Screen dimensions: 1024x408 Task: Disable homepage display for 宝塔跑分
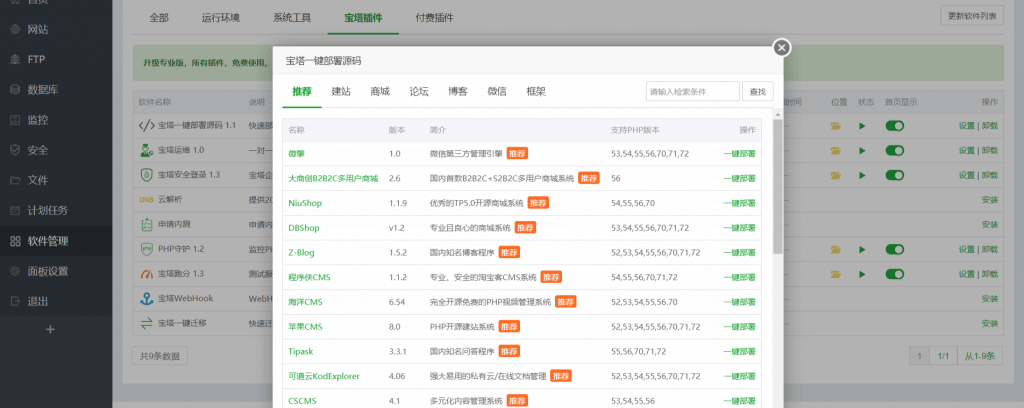coord(895,273)
